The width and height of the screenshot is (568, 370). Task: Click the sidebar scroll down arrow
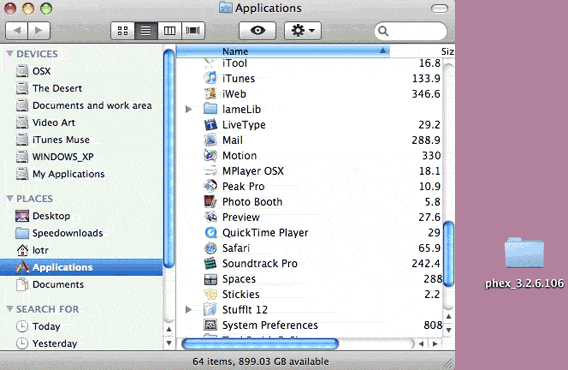tap(169, 342)
